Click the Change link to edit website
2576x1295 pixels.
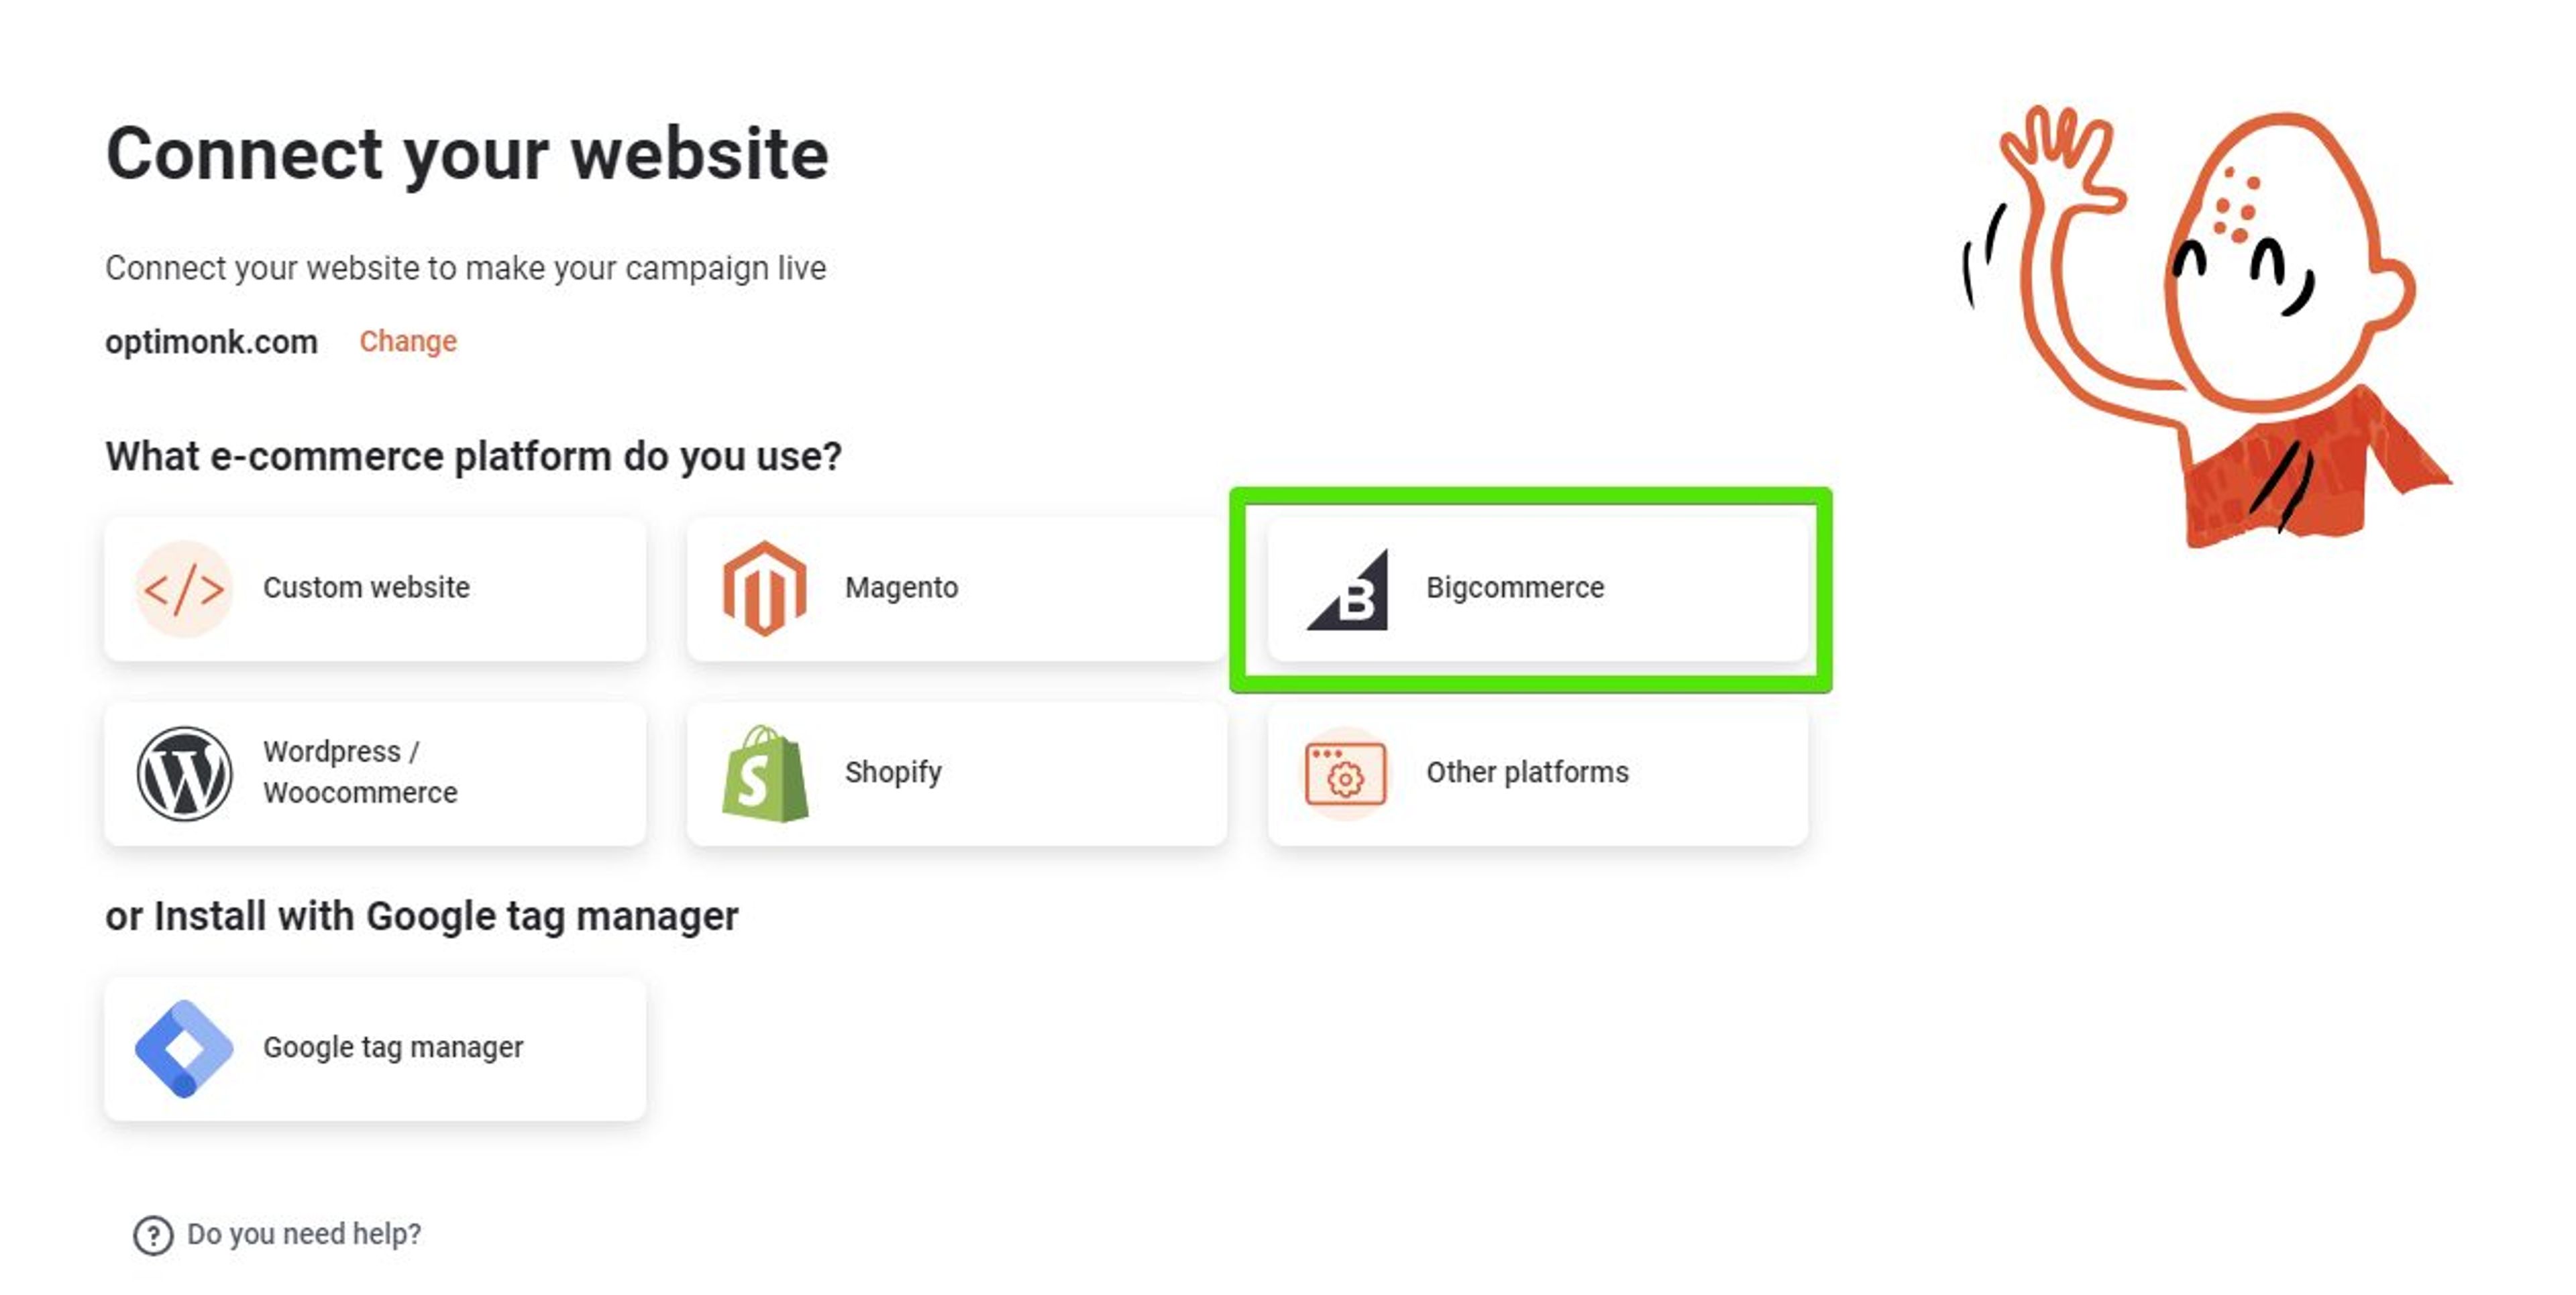pyautogui.click(x=406, y=341)
